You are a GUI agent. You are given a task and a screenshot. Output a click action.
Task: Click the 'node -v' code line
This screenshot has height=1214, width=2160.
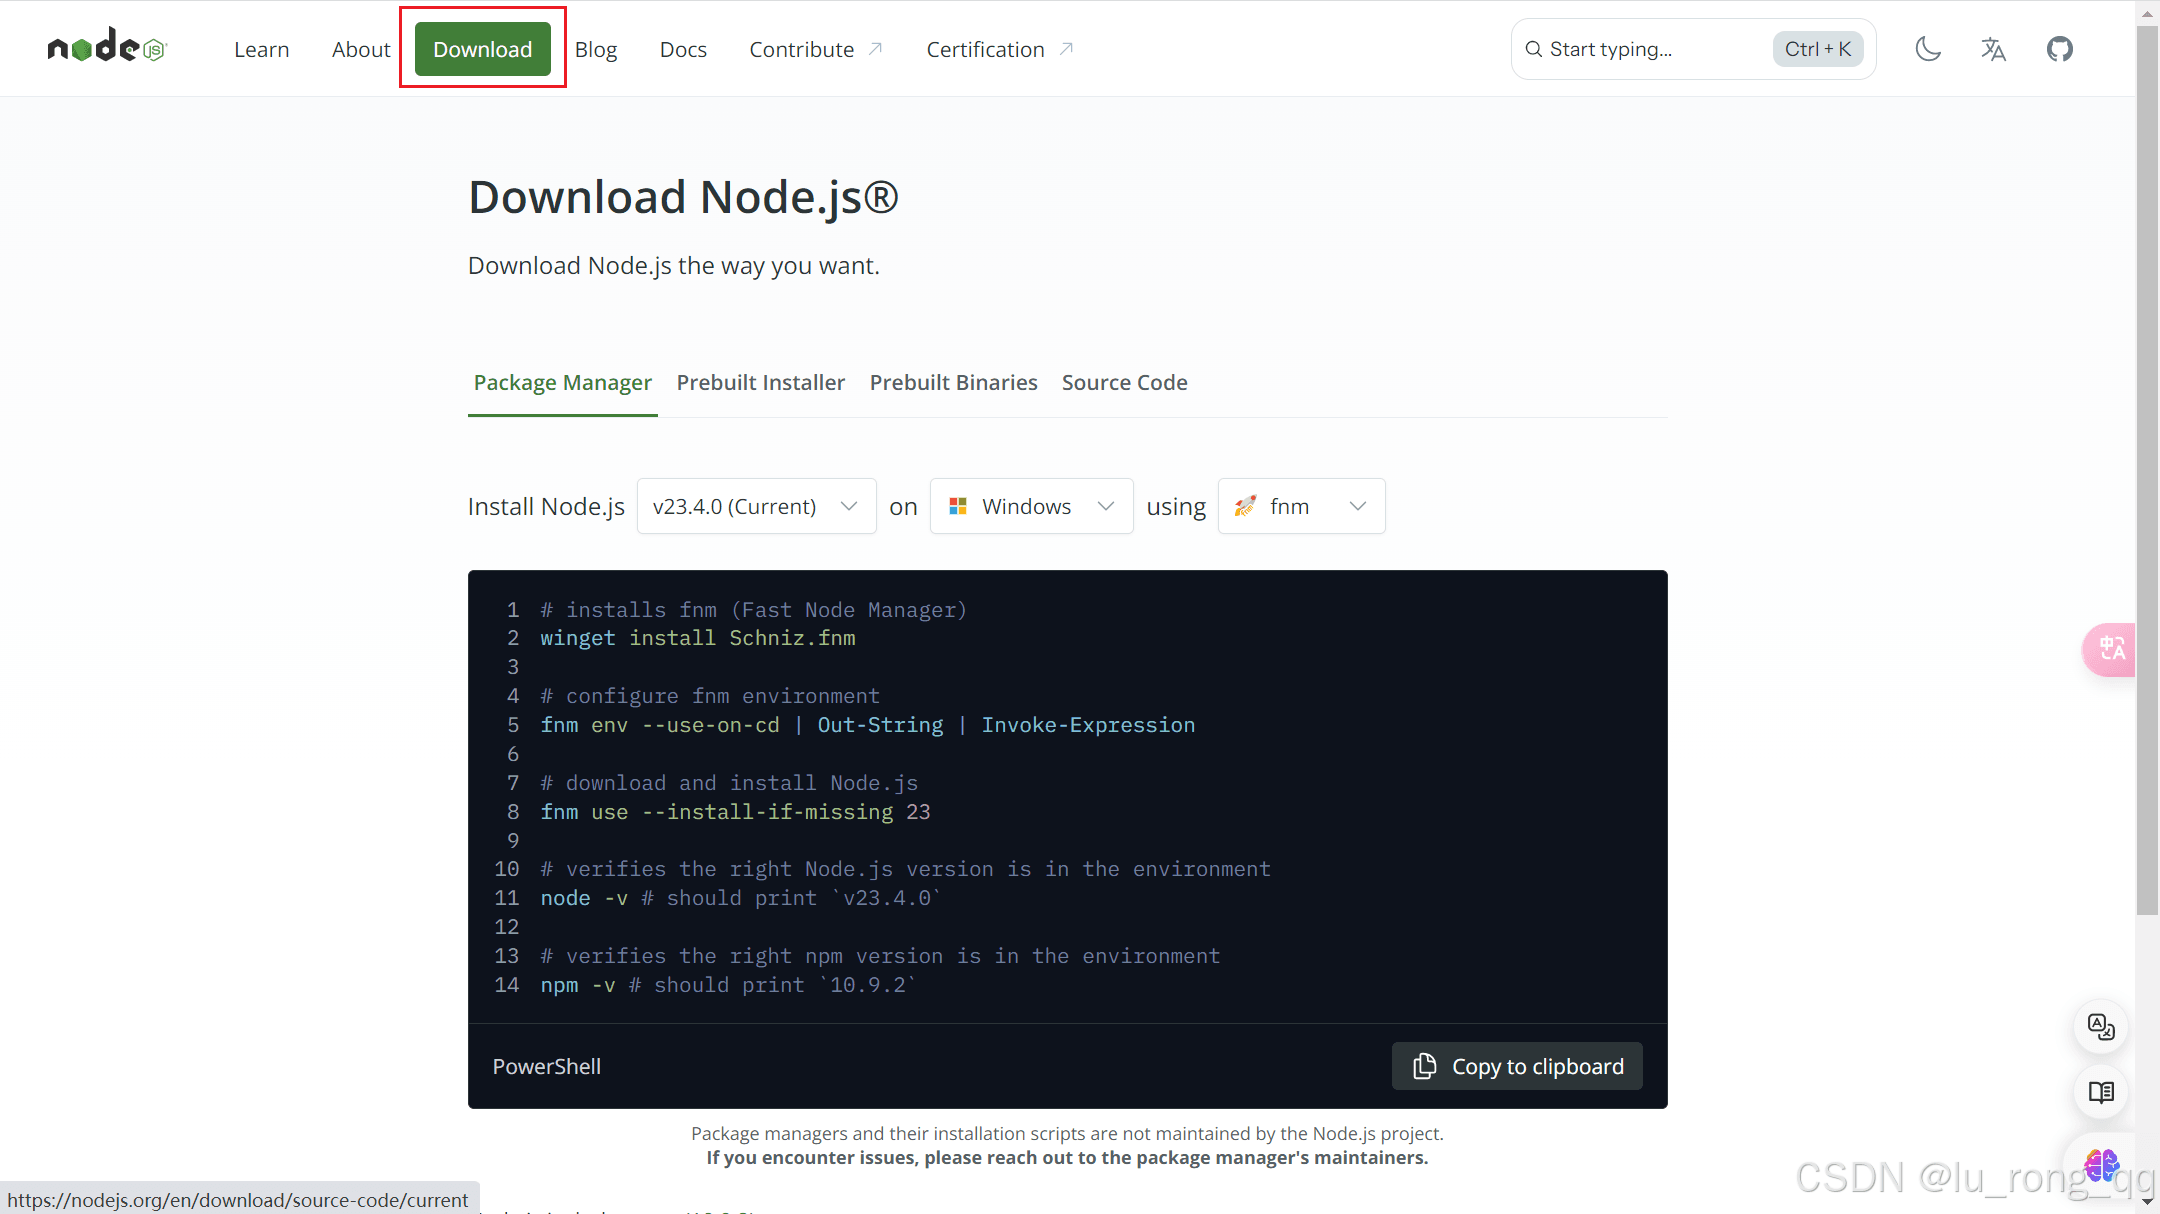pos(740,898)
